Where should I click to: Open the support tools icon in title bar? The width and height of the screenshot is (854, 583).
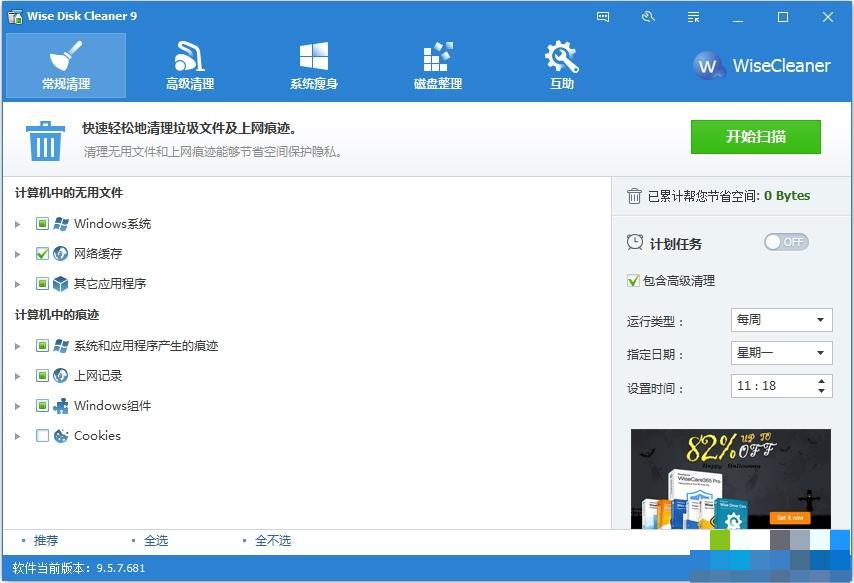[647, 17]
